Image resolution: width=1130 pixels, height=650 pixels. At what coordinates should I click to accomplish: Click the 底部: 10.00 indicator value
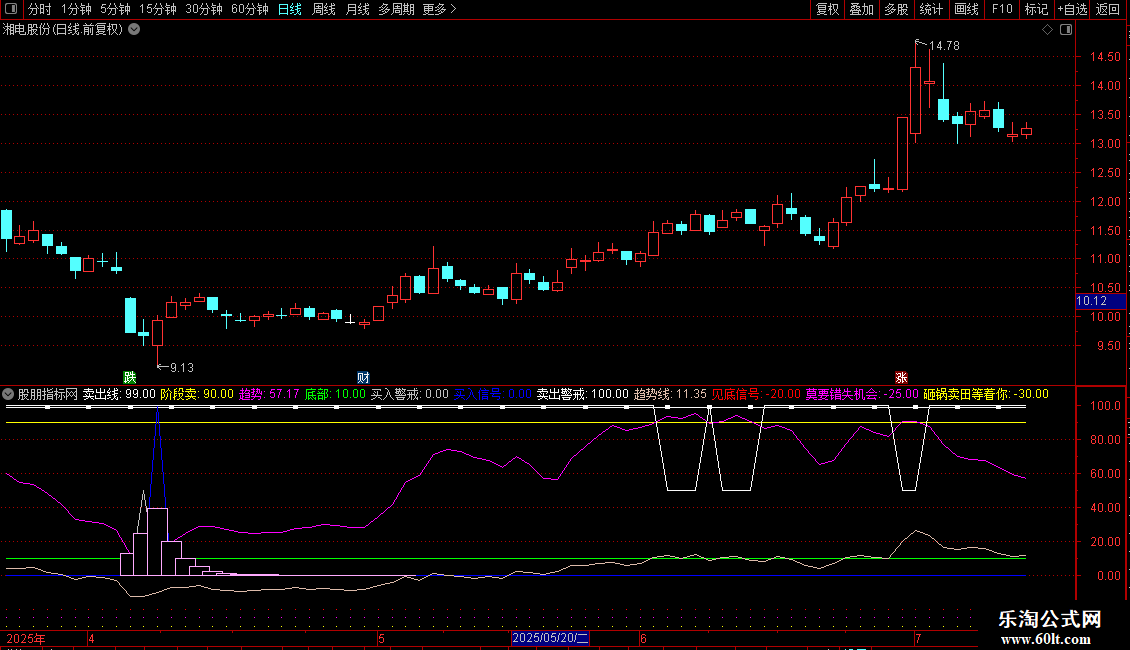click(335, 394)
